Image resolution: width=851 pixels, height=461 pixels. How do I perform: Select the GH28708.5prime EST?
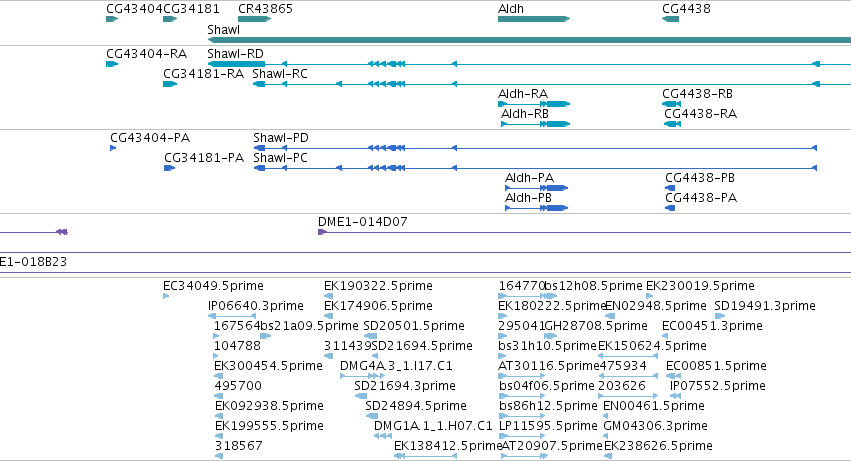coord(550,336)
